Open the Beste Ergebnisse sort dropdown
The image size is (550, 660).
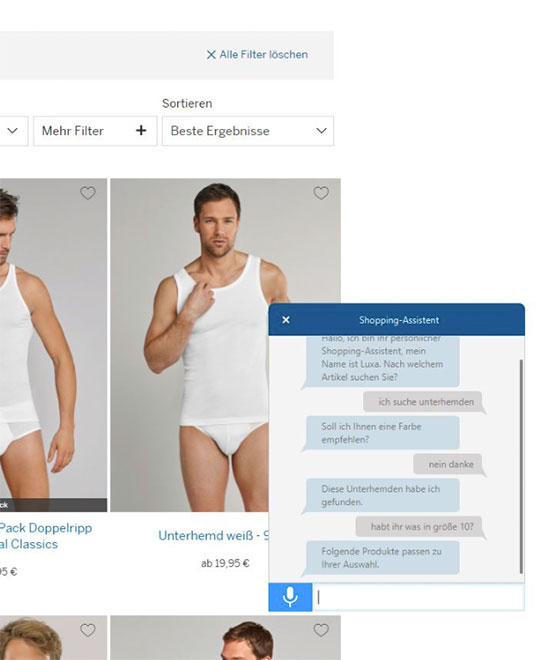(248, 131)
